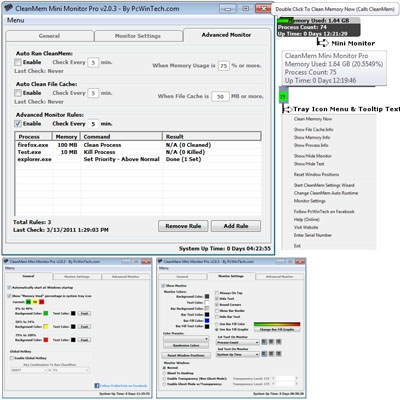Click the Process column header
400x400 pixels.
34,137
